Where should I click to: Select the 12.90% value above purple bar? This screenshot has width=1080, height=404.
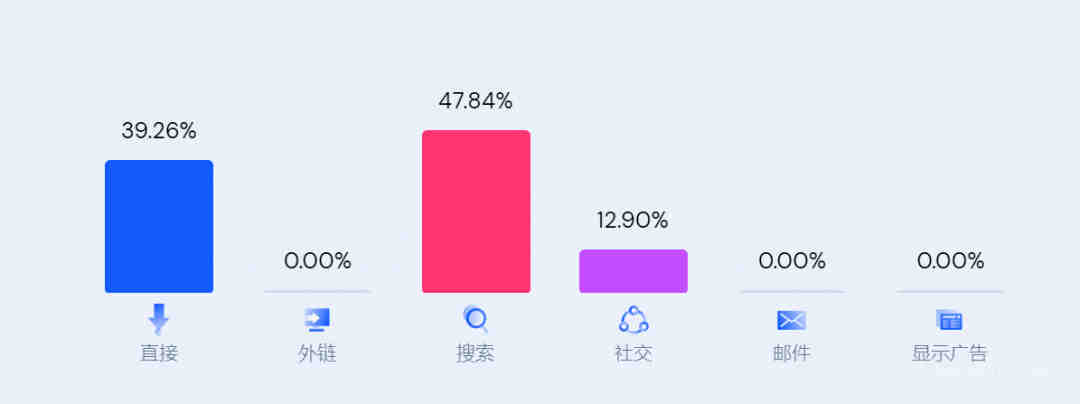[632, 220]
